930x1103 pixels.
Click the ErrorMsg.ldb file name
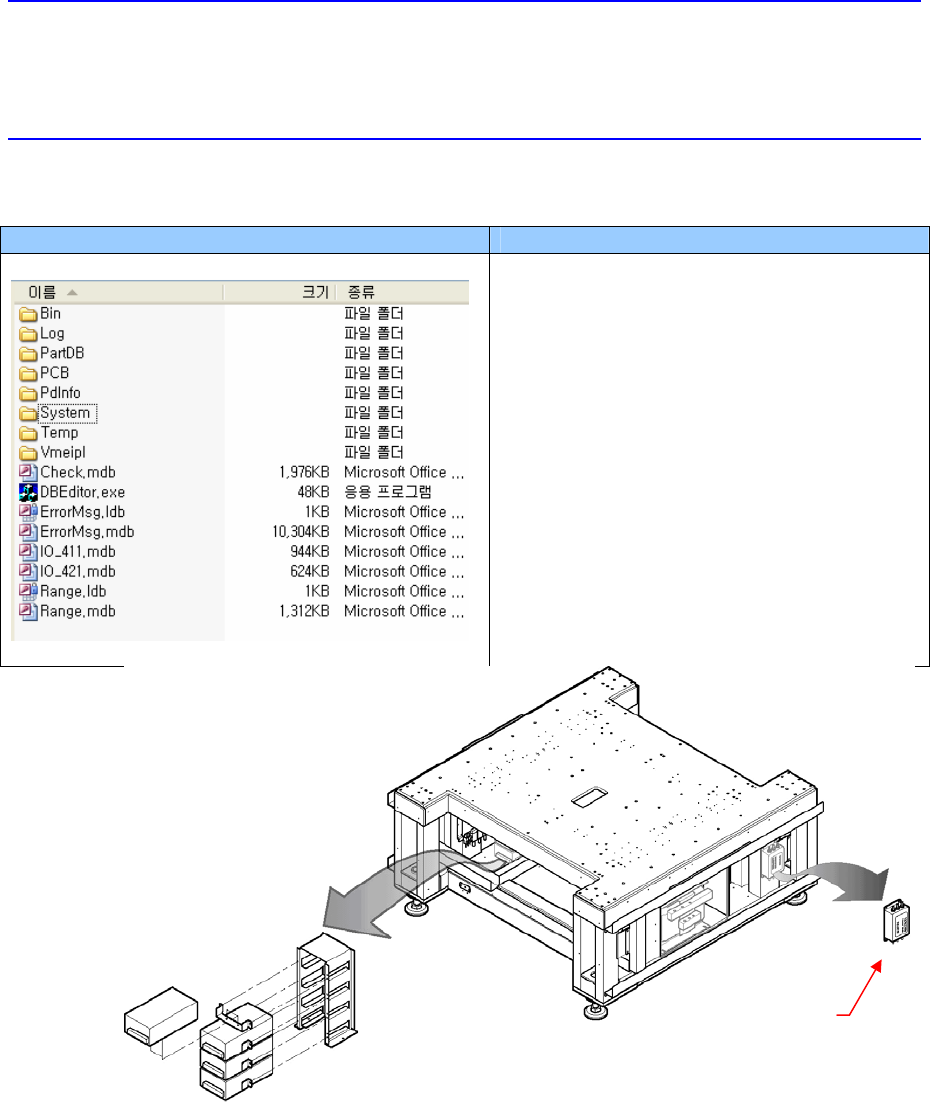pyautogui.click(x=82, y=512)
